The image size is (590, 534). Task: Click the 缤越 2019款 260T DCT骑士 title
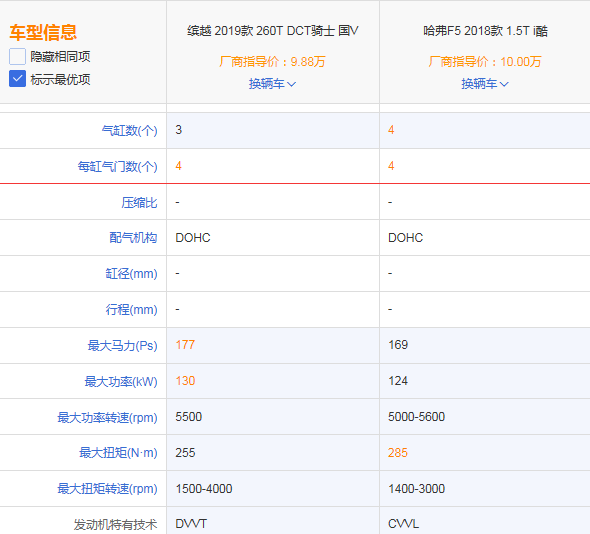click(273, 31)
